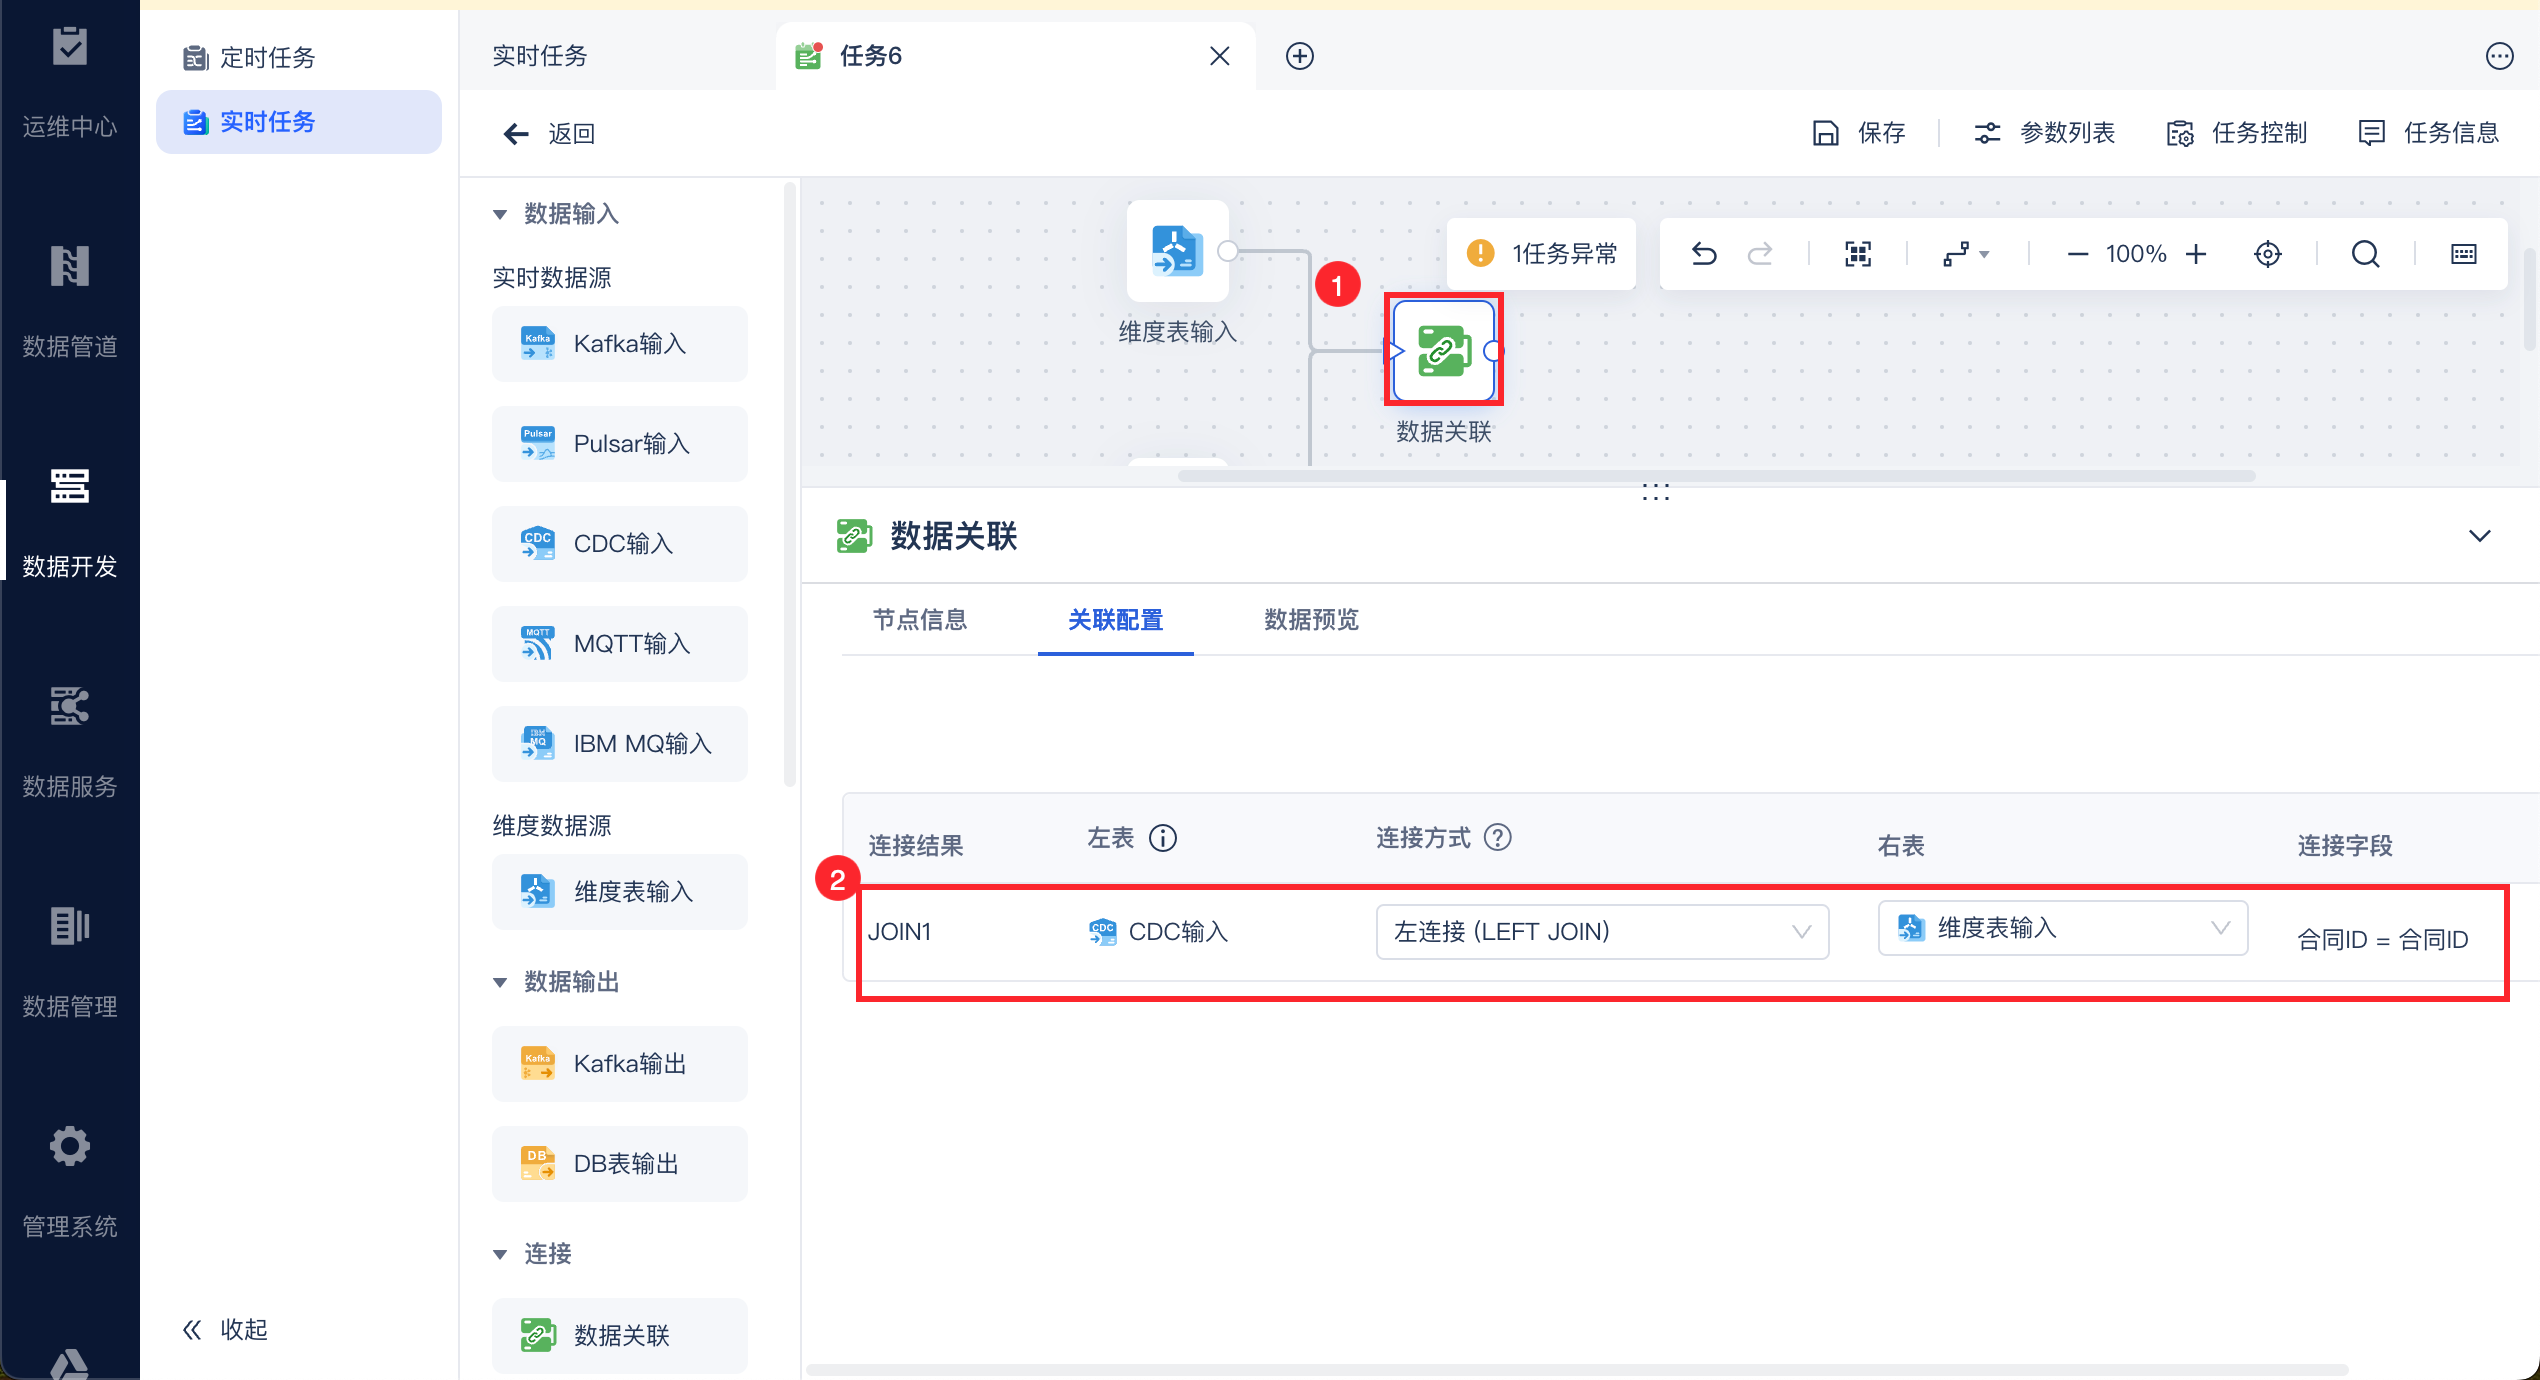Collapse the 数据关联 panel with chevron

click(2479, 536)
